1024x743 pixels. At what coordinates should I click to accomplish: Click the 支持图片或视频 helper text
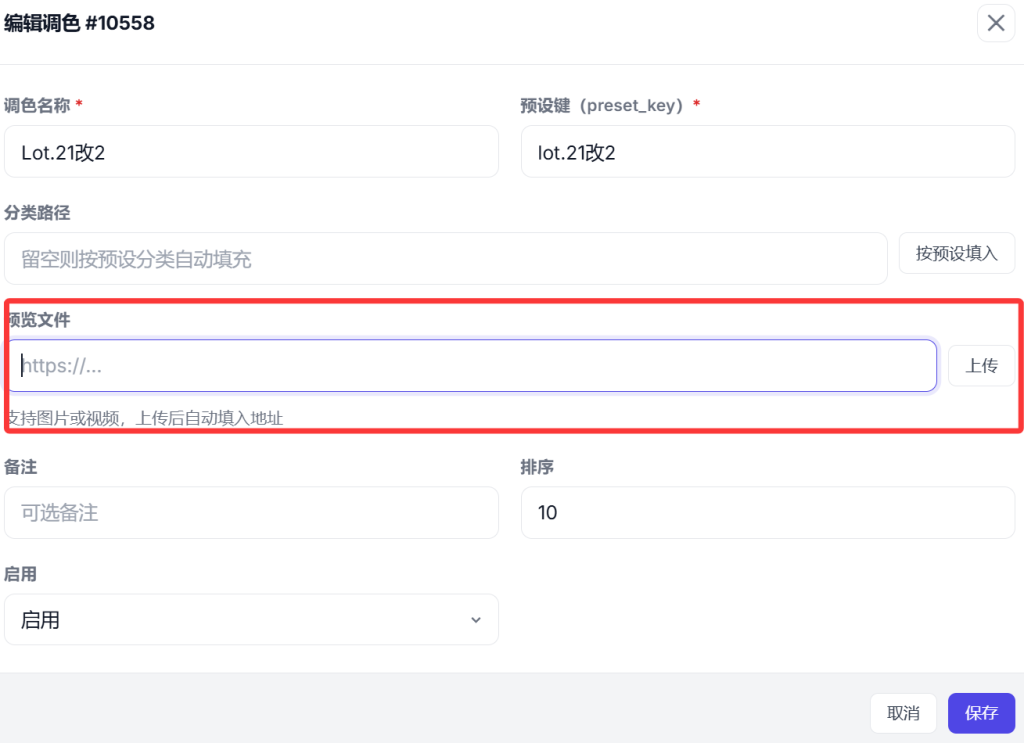point(145,418)
